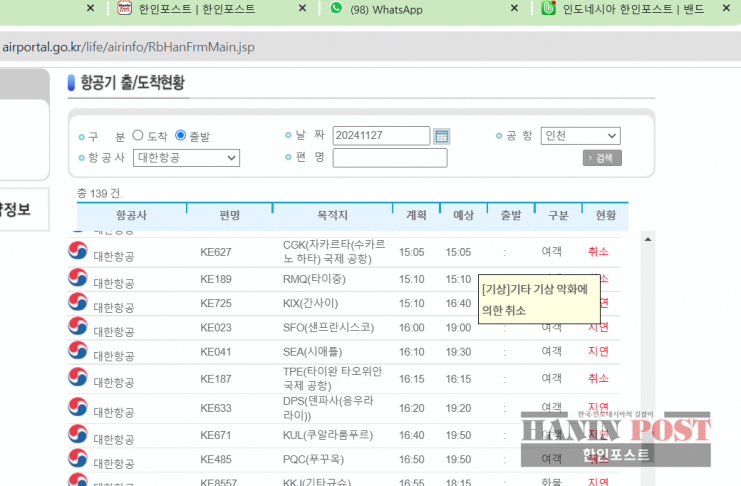Click the 지연 status for the KE041 flight
This screenshot has width=741, height=486.
(598, 352)
